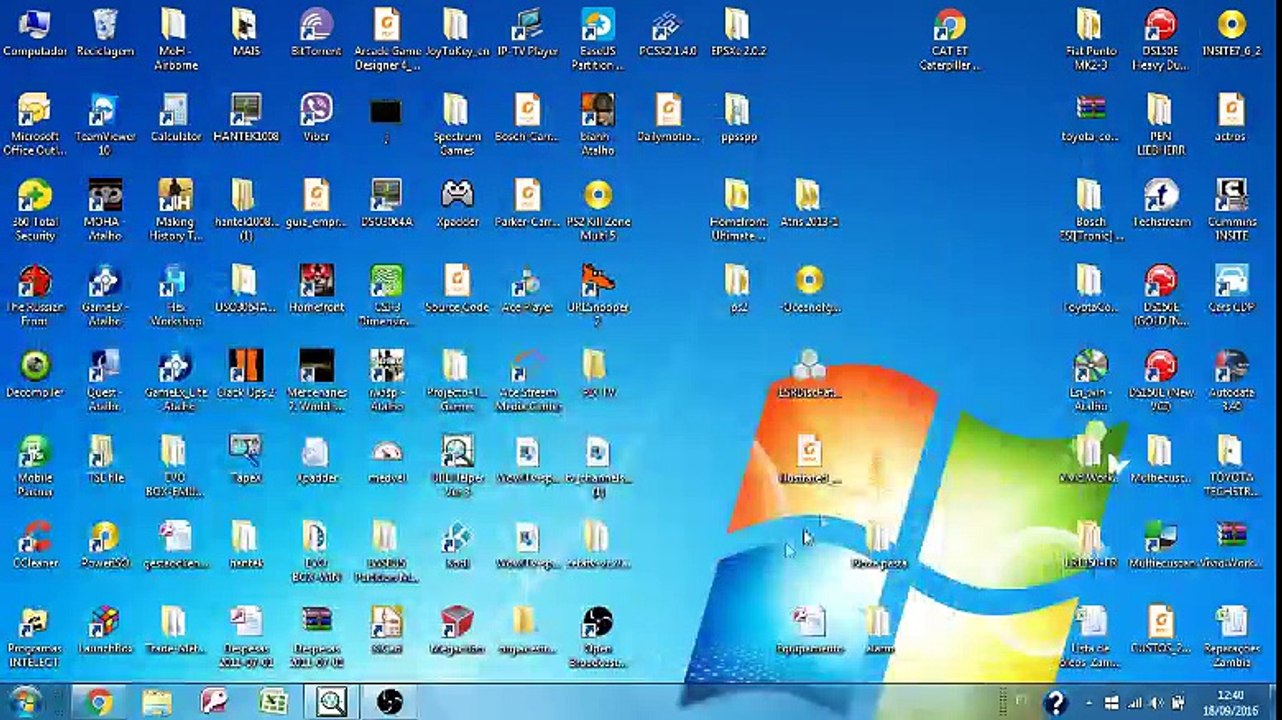The height and width of the screenshot is (720, 1282).
Task: Open Microsoft Excel from the taskbar
Action: [x=272, y=702]
